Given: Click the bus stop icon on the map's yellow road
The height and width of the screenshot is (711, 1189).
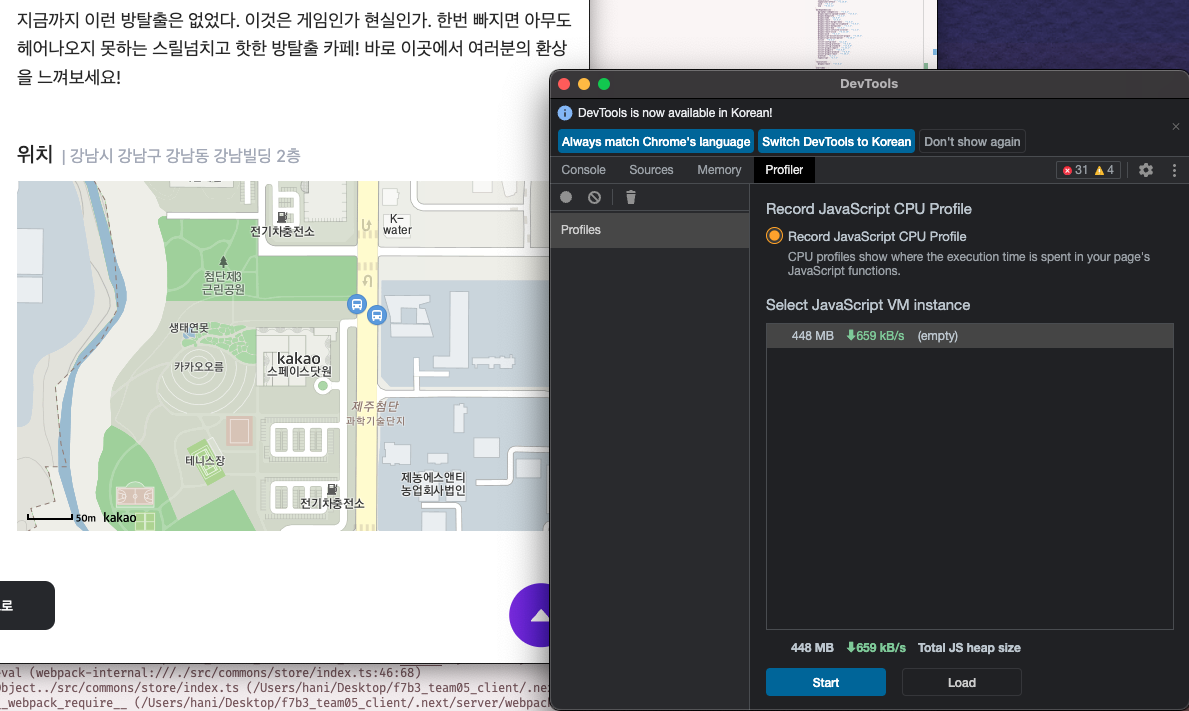Looking at the screenshot, I should pos(377,315).
